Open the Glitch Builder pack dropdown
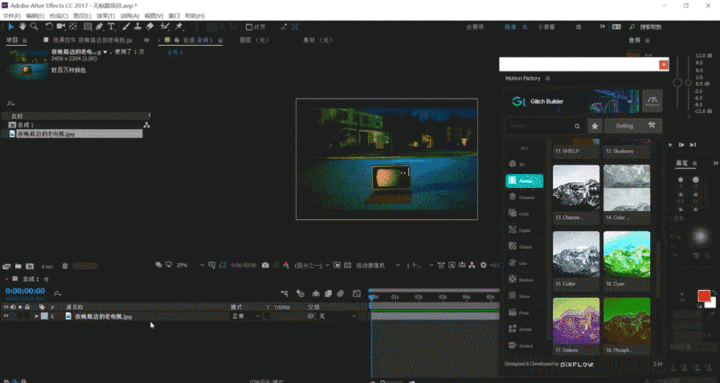Image resolution: width=720 pixels, height=383 pixels. point(630,101)
